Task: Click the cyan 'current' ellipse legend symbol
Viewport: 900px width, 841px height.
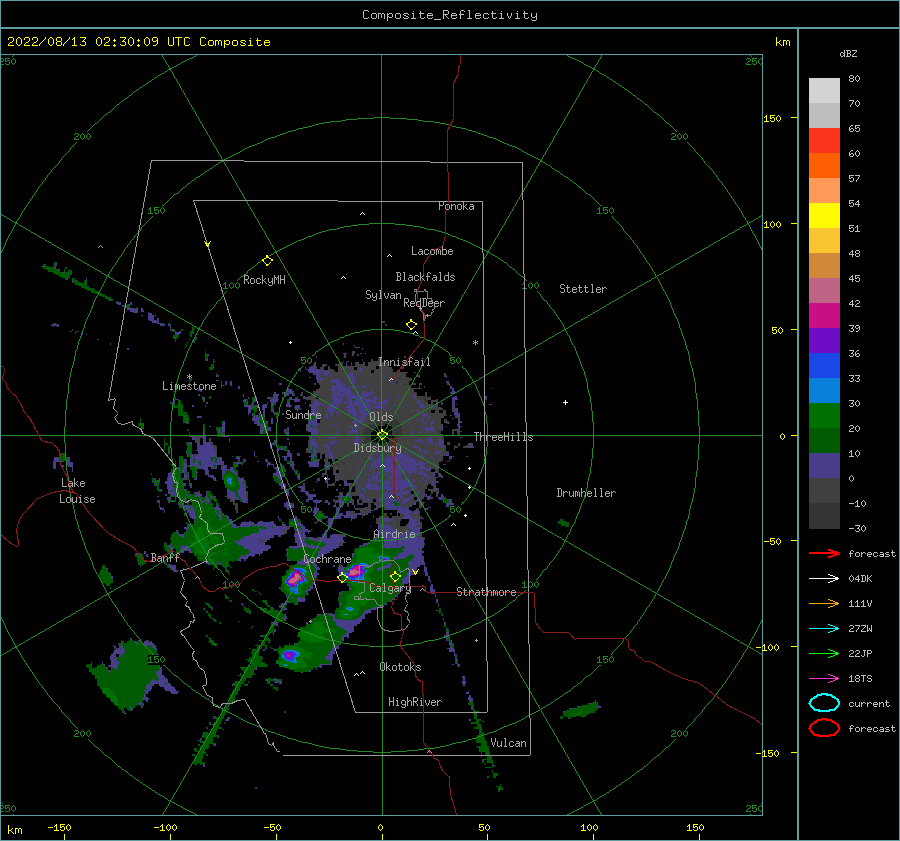Action: pyautogui.click(x=824, y=703)
